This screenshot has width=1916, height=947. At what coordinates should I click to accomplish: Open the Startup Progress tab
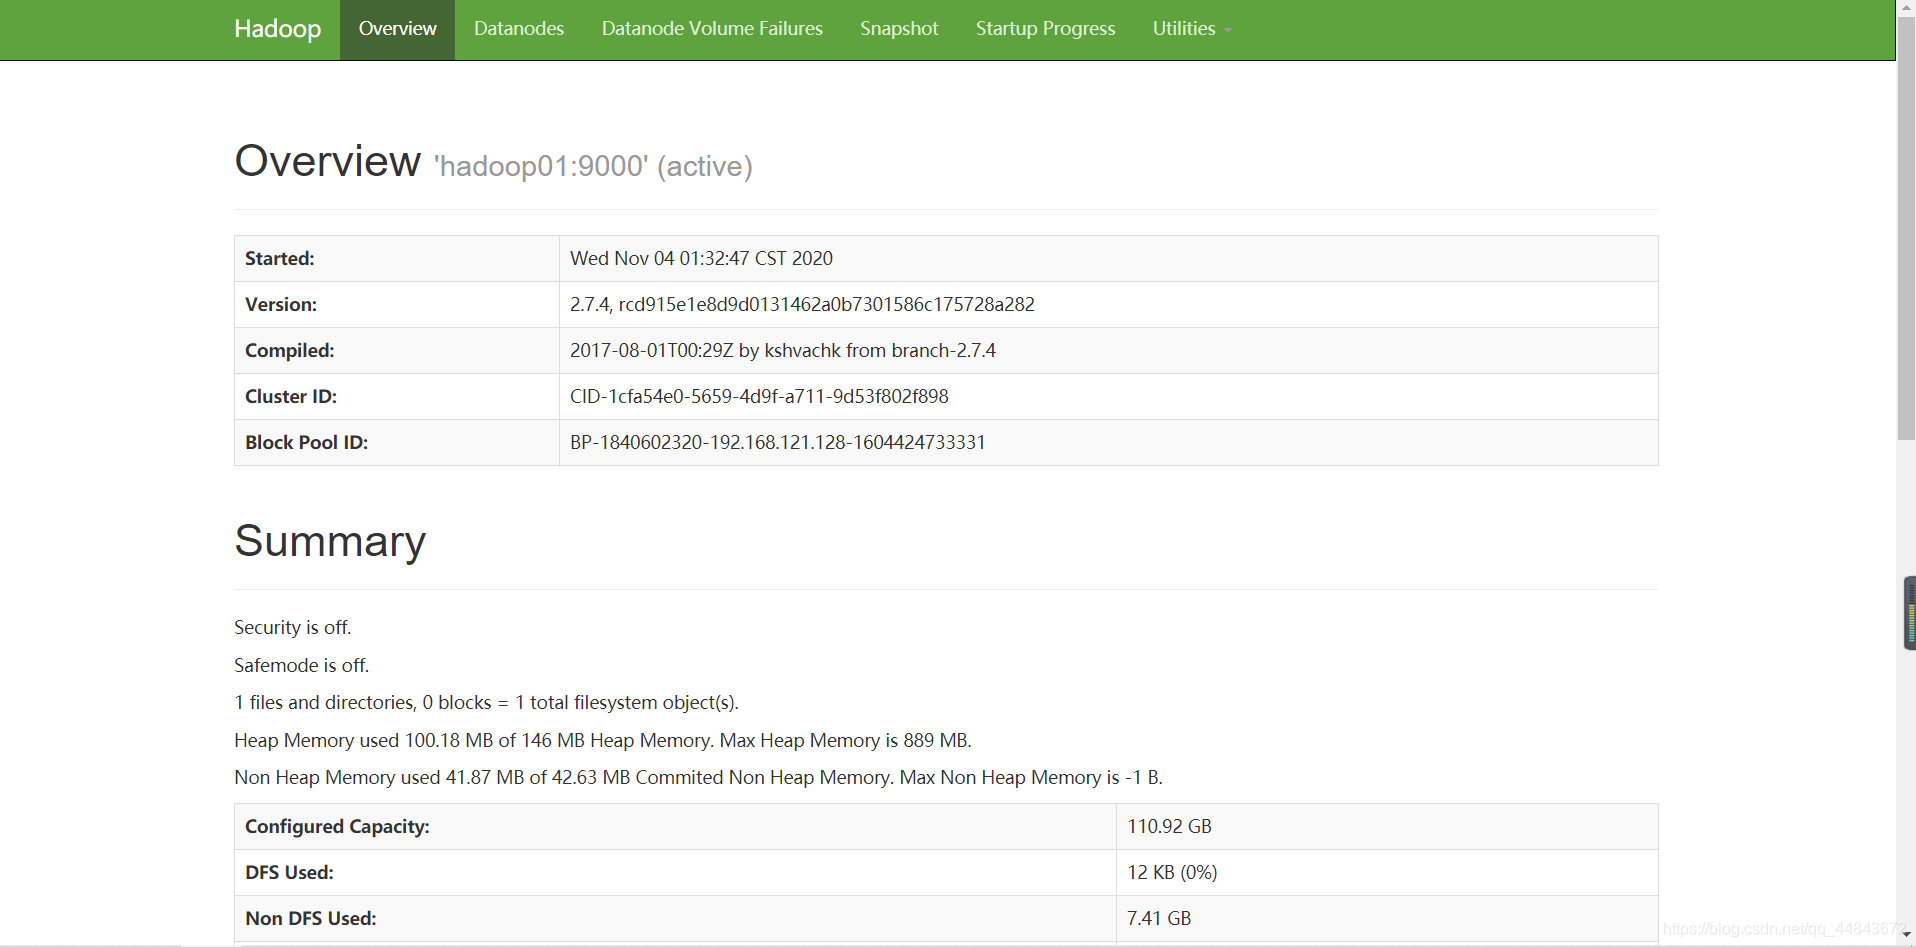1045,29
